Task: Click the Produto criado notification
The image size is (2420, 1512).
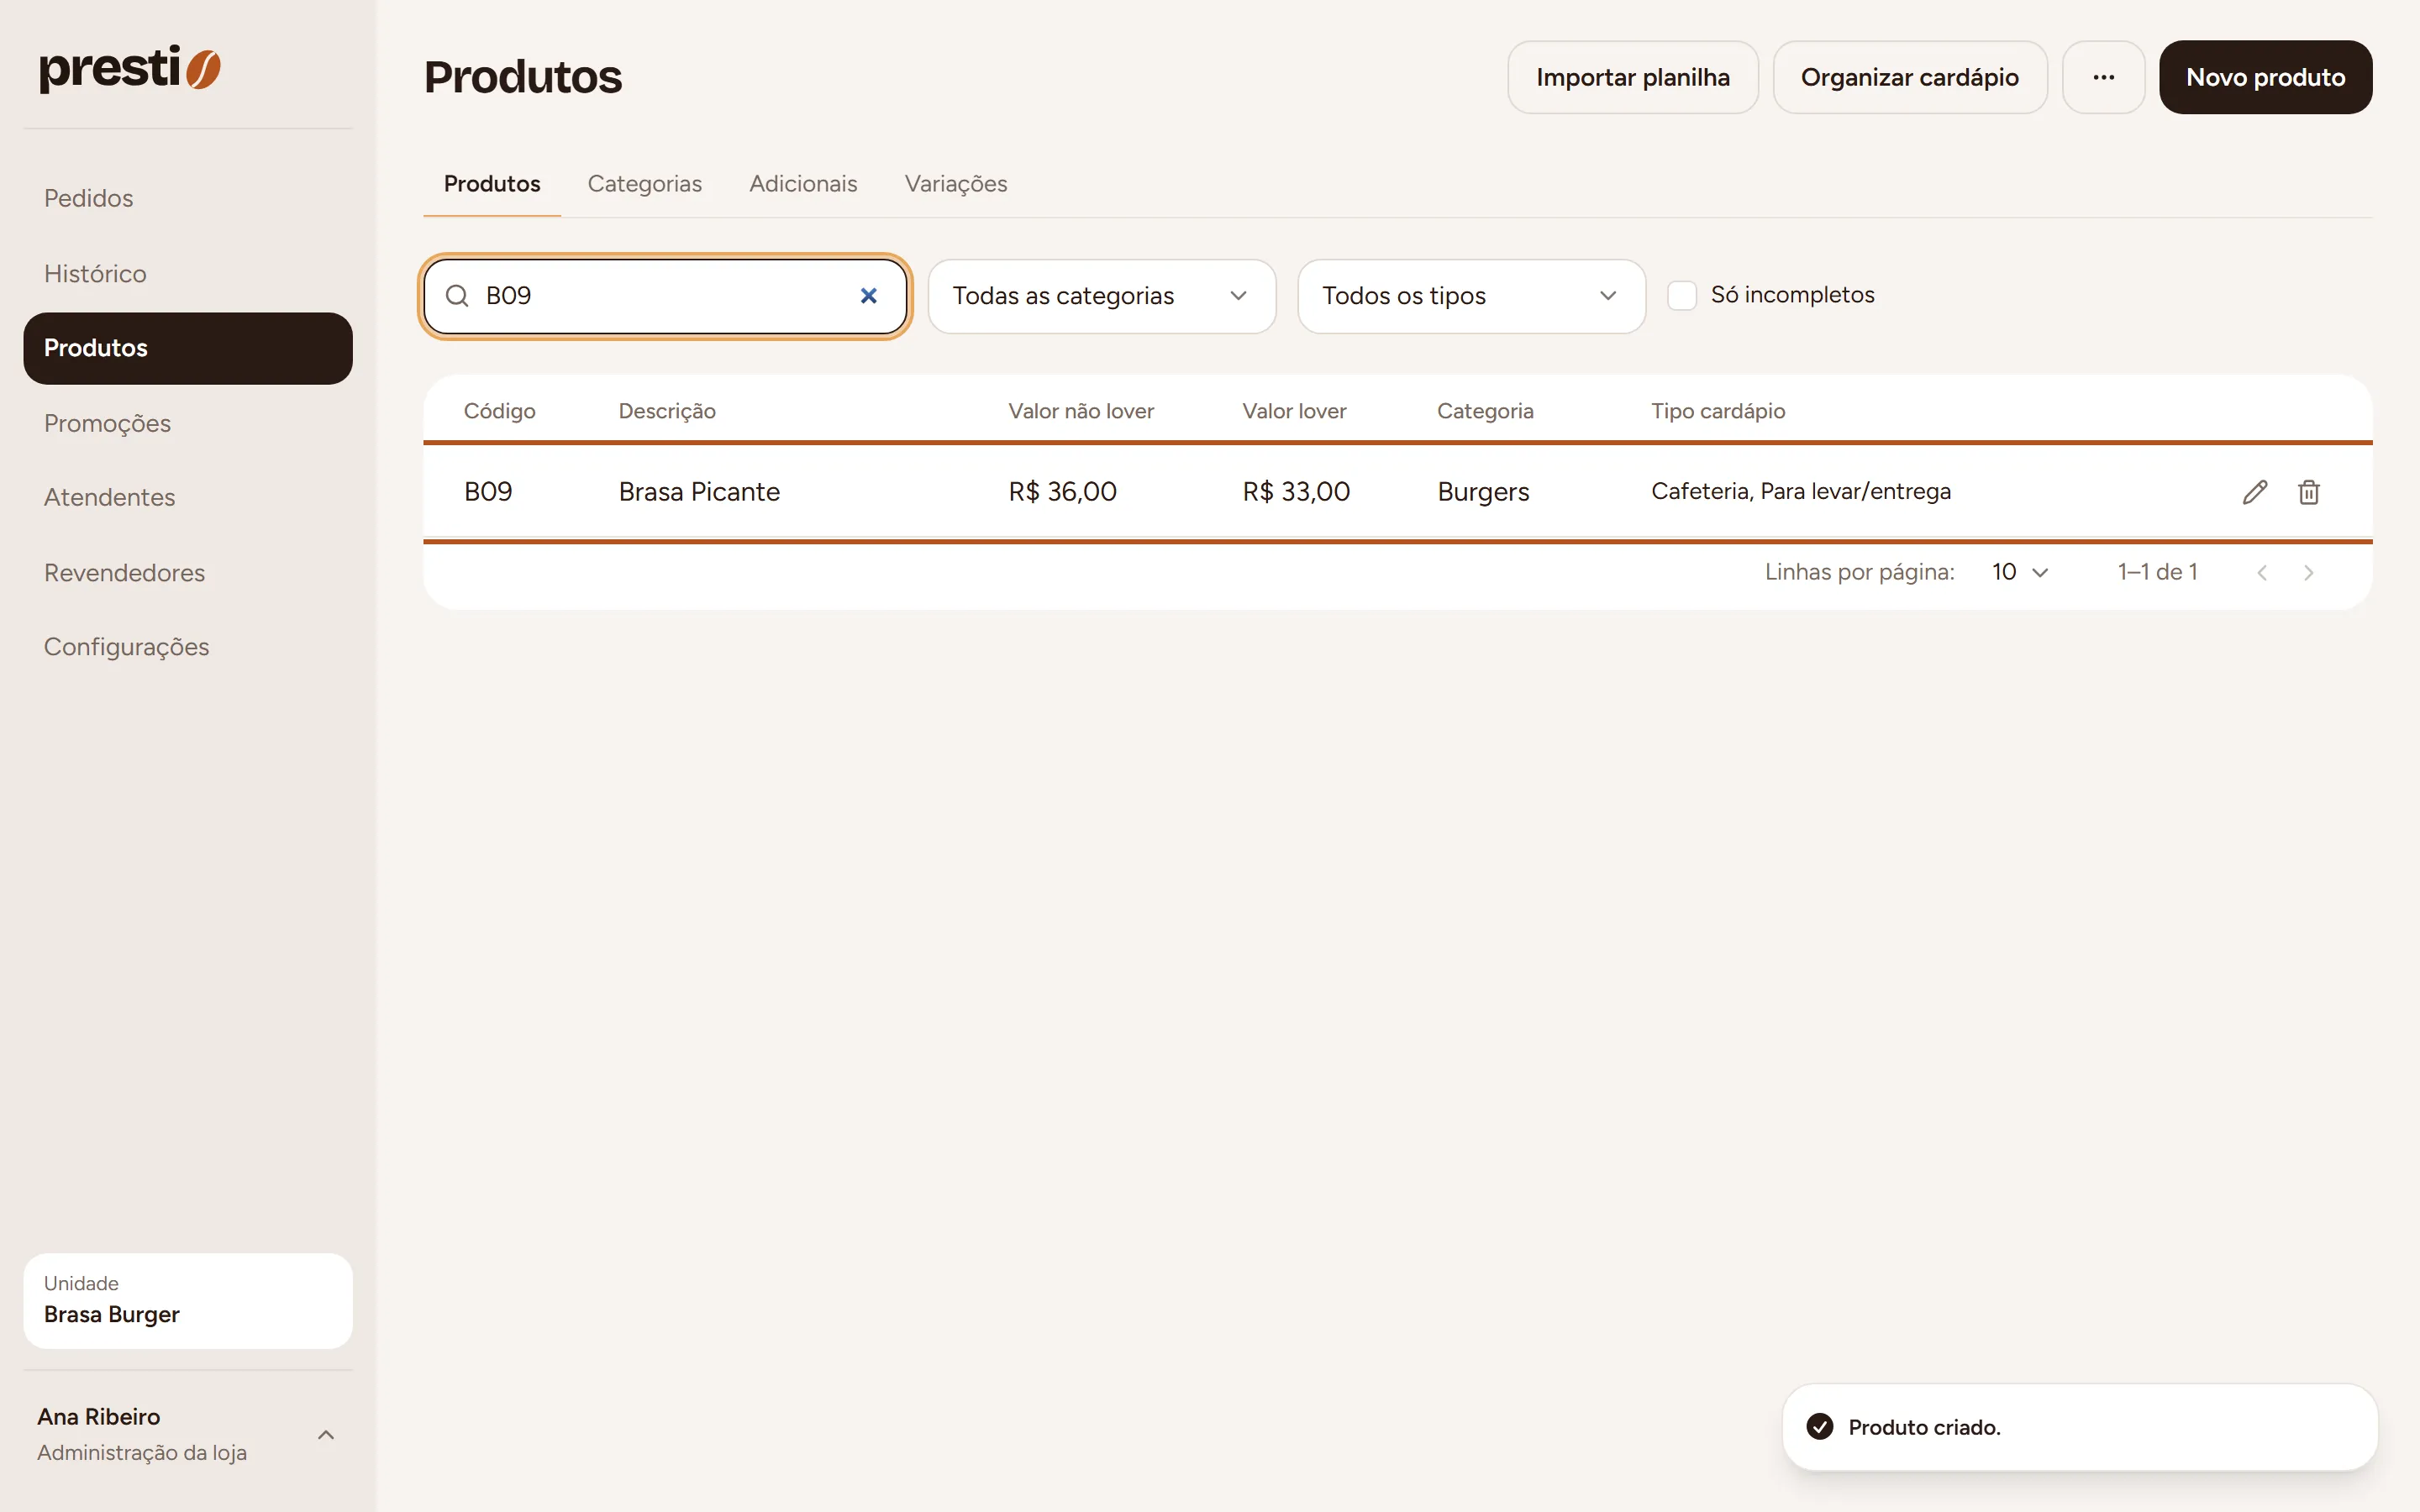Action: click(2079, 1427)
